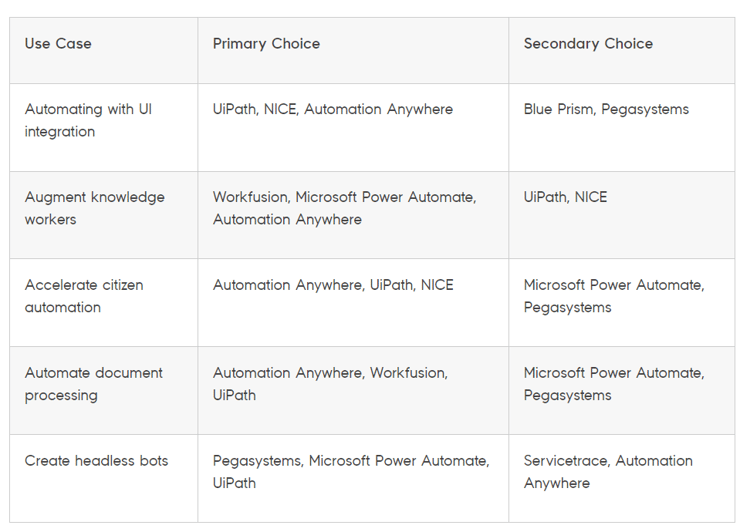The height and width of the screenshot is (532, 750).
Task: Click the Primary Choice column header
Action: click(x=353, y=51)
